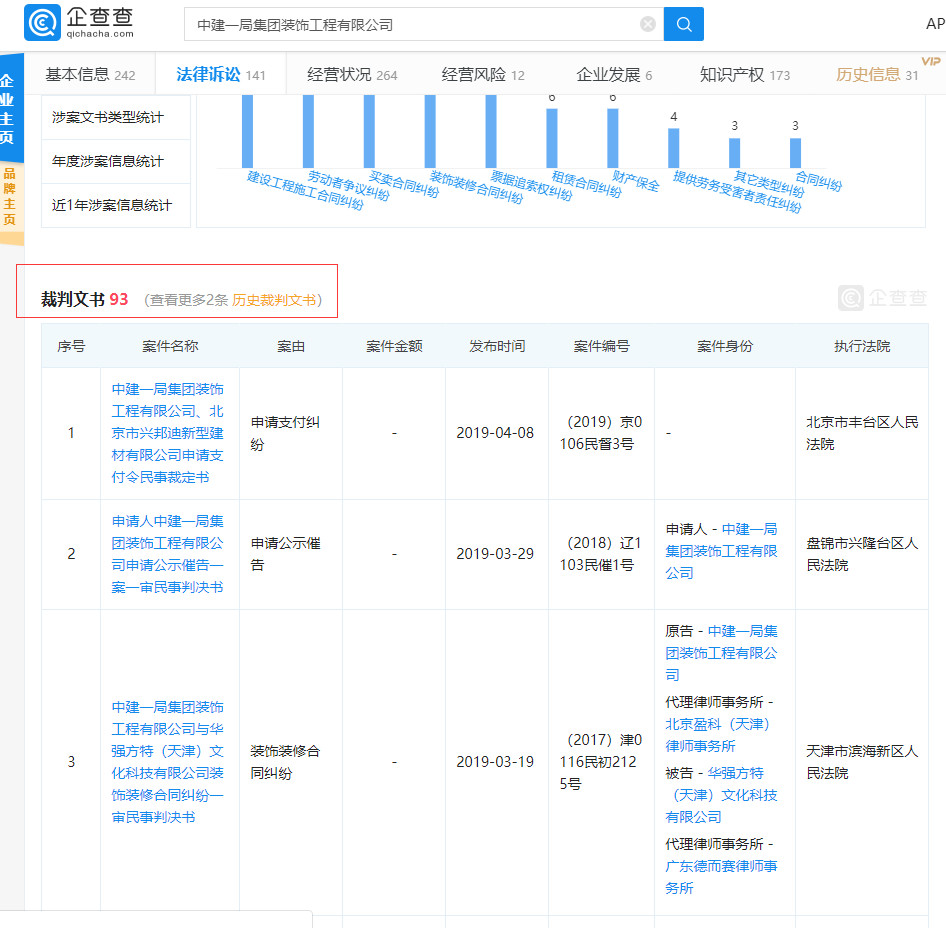
Task: Clear the search box with the X icon
Action: pos(647,24)
